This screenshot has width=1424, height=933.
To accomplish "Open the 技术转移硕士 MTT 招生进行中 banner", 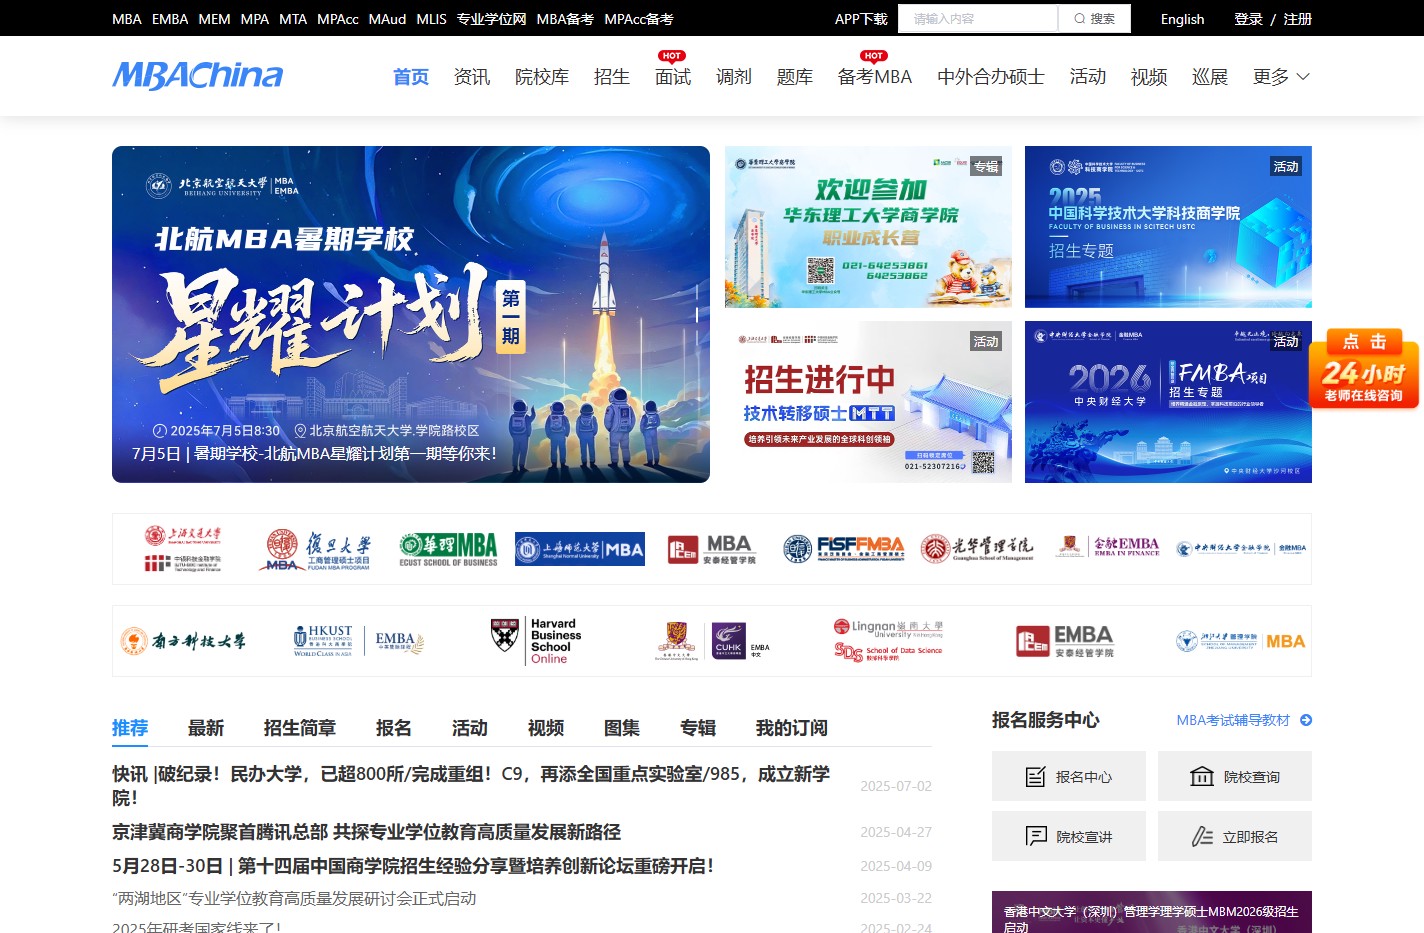I will point(868,402).
